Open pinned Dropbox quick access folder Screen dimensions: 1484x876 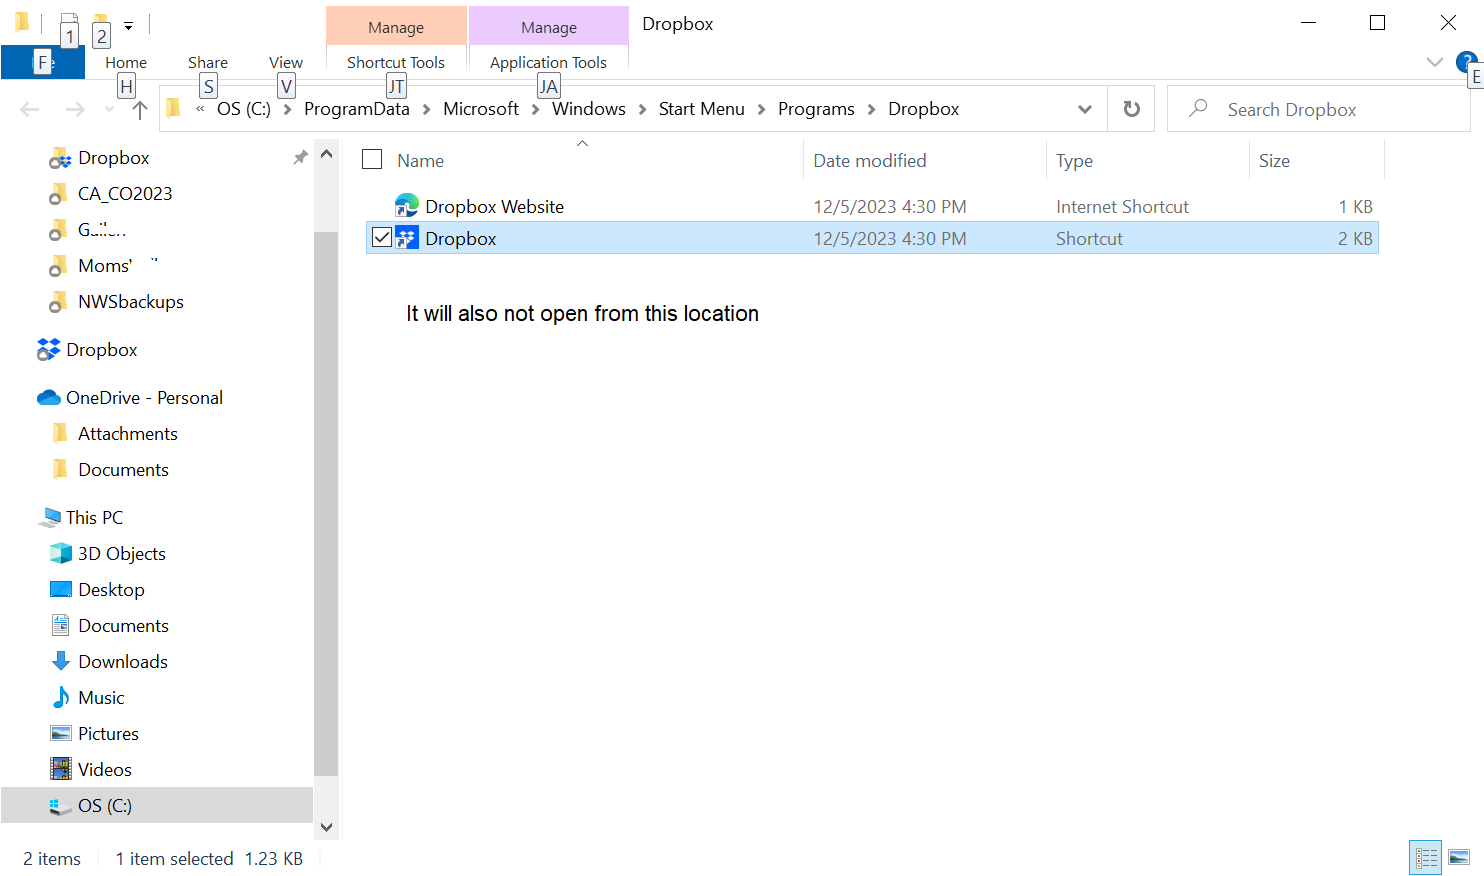point(114,158)
